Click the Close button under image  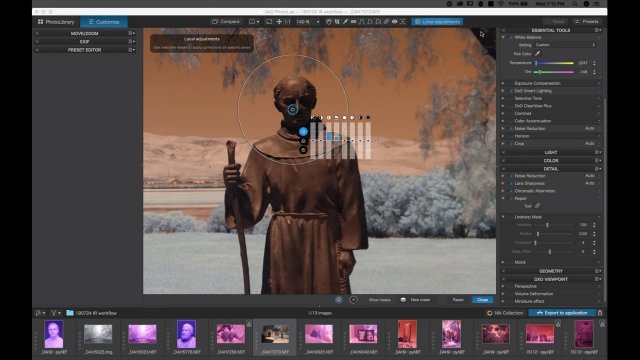pyautogui.click(x=482, y=300)
